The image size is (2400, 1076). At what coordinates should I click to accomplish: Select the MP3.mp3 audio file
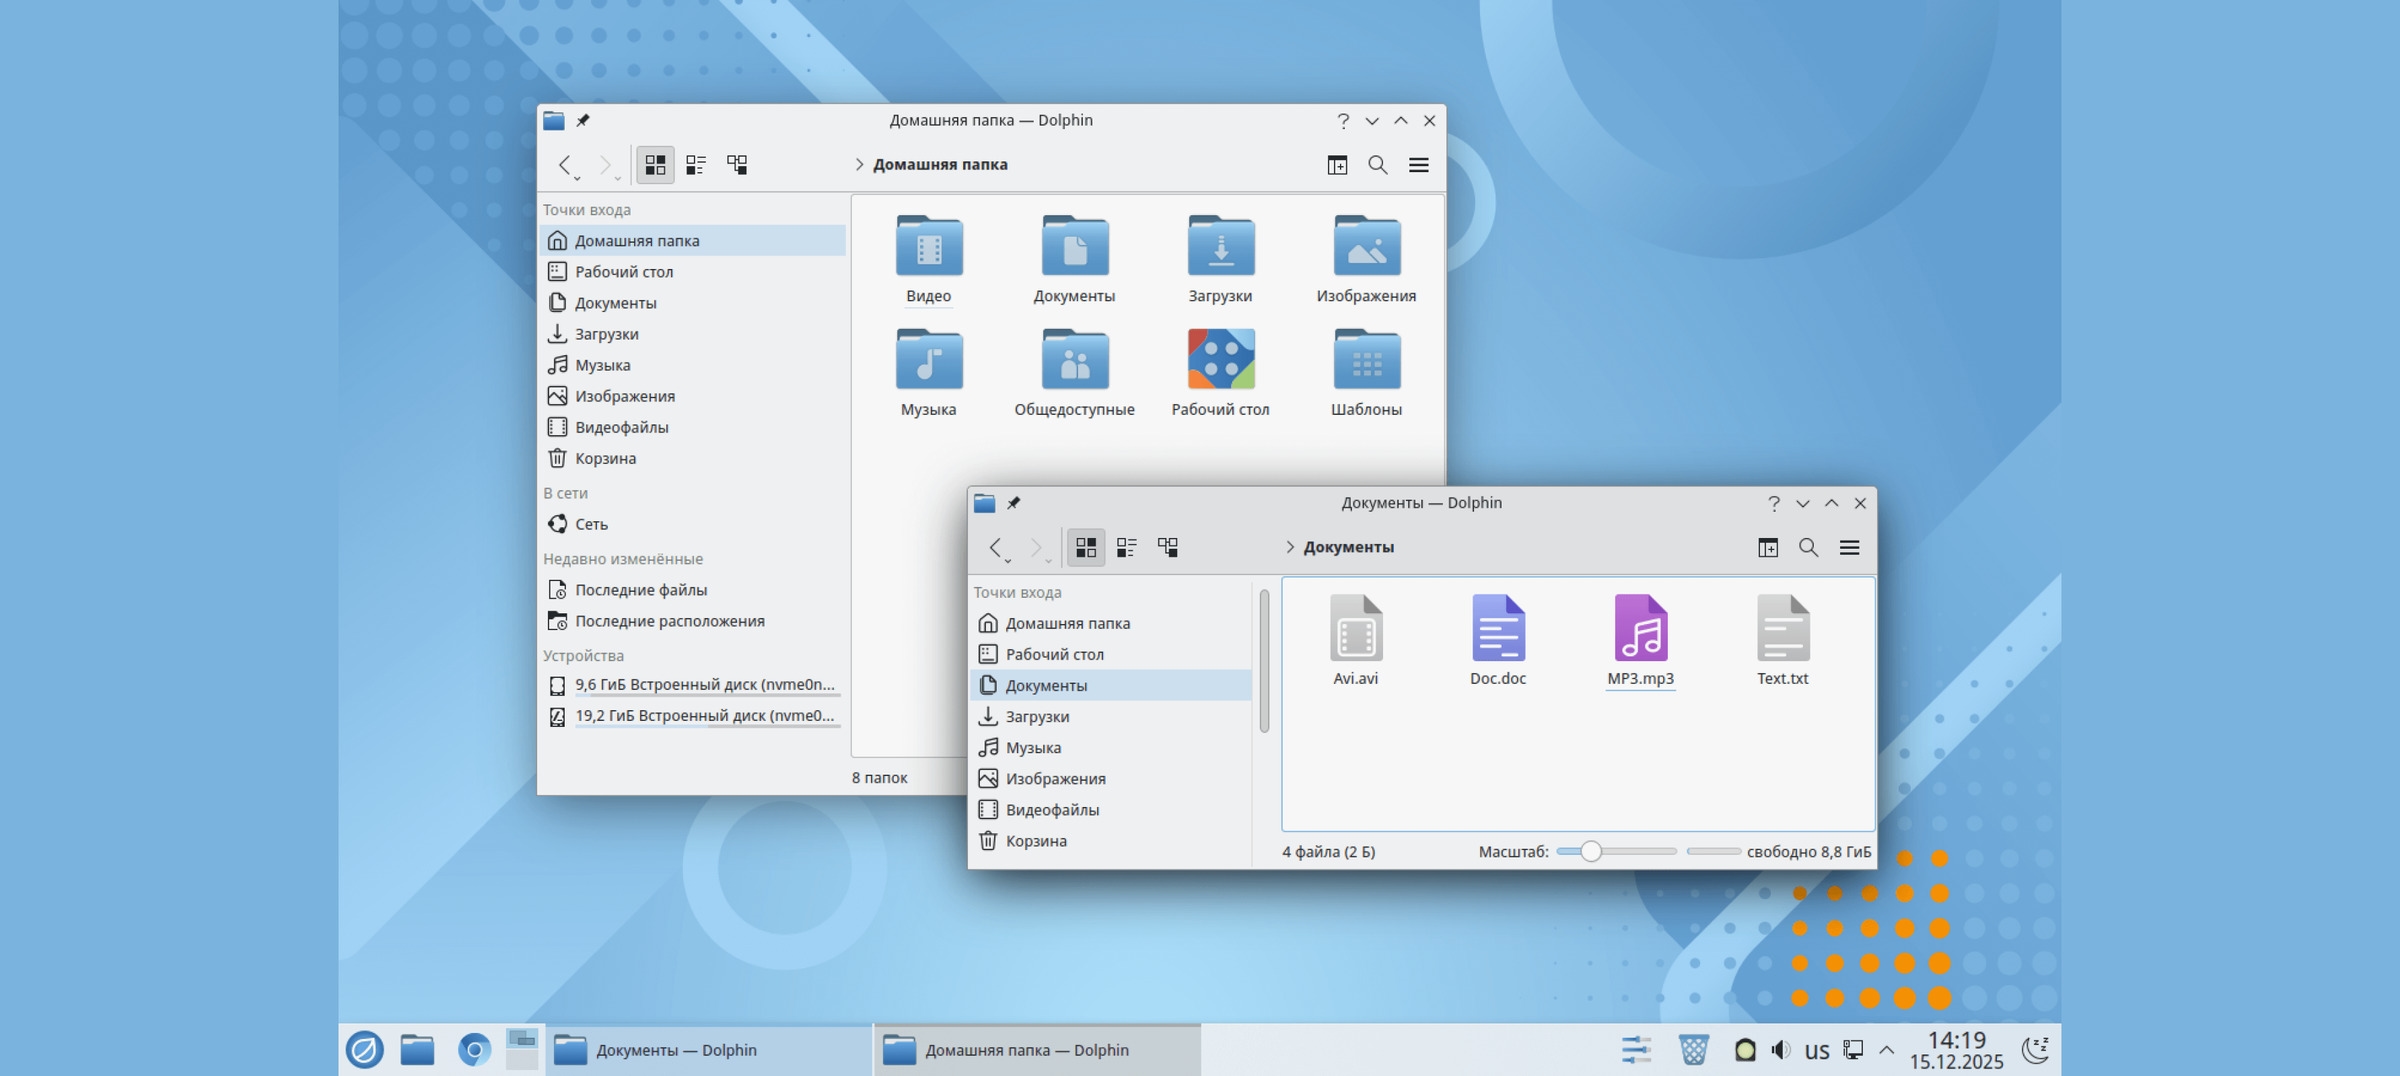coord(1640,640)
